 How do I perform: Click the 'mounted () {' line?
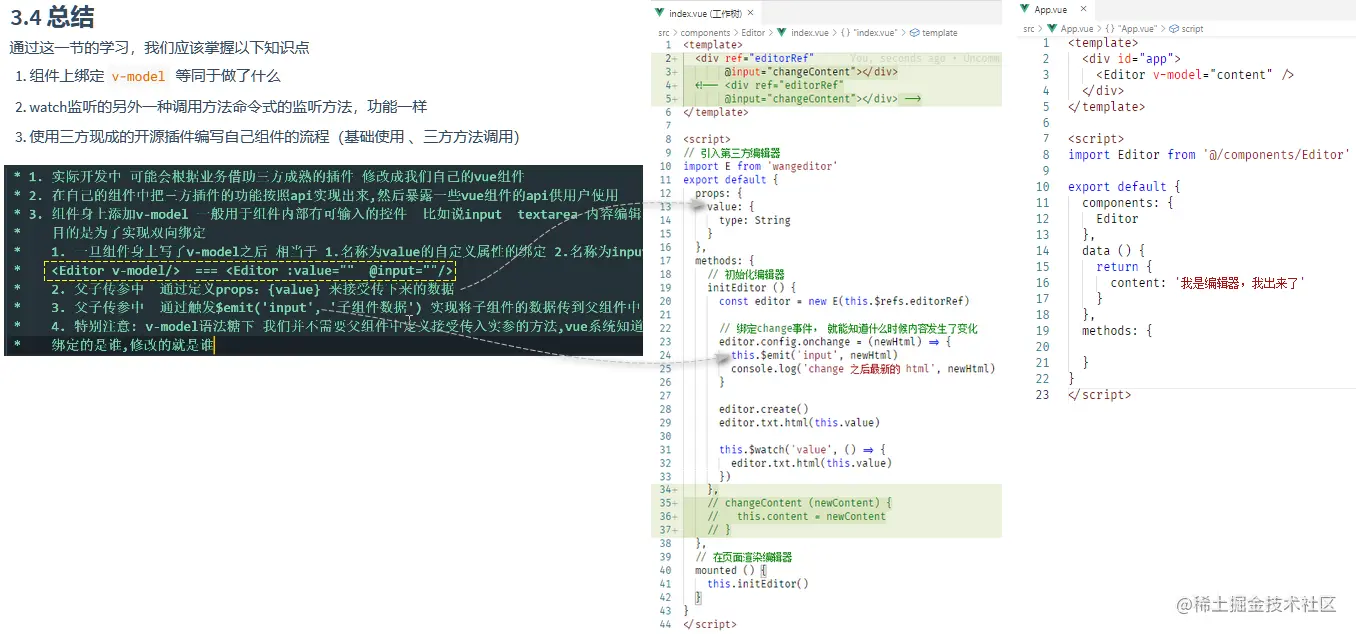(730, 570)
